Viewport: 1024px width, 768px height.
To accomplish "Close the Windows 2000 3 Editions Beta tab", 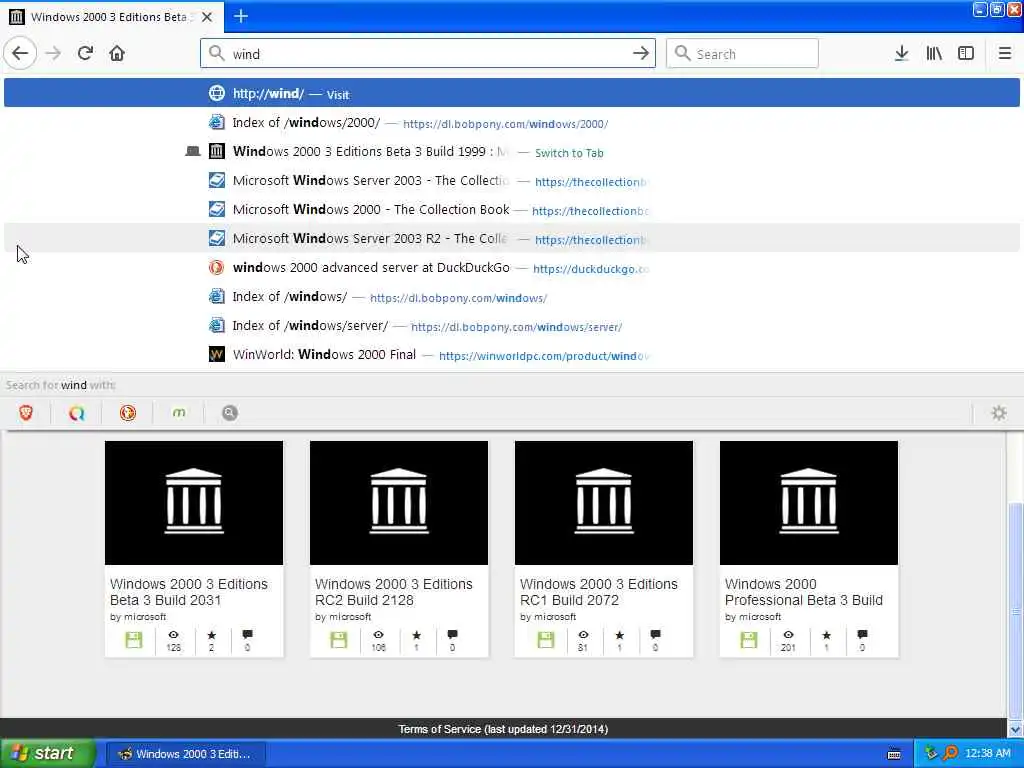I will coord(207,17).
